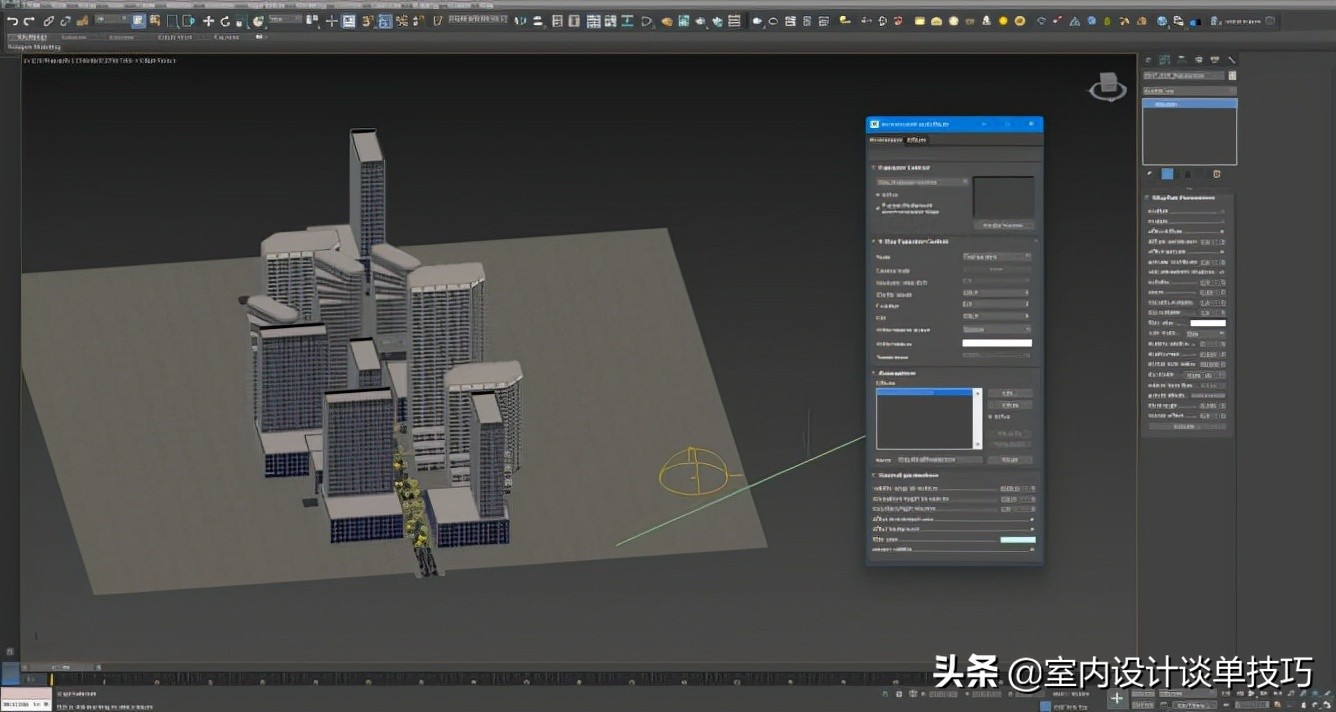The height and width of the screenshot is (712, 1336).
Task: Click the white color swatch in floating dialog
Action: click(996, 343)
